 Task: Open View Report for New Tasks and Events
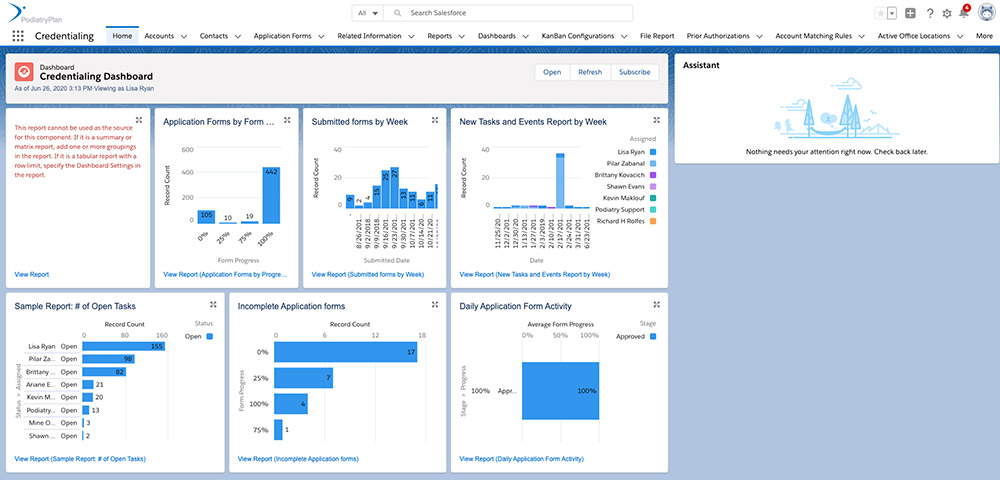click(534, 275)
